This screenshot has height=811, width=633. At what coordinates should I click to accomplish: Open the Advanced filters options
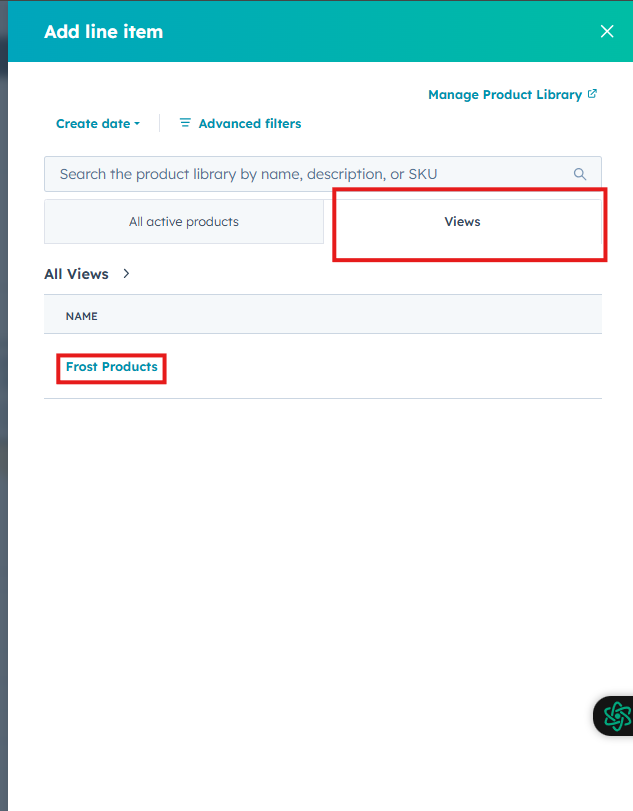(249, 124)
